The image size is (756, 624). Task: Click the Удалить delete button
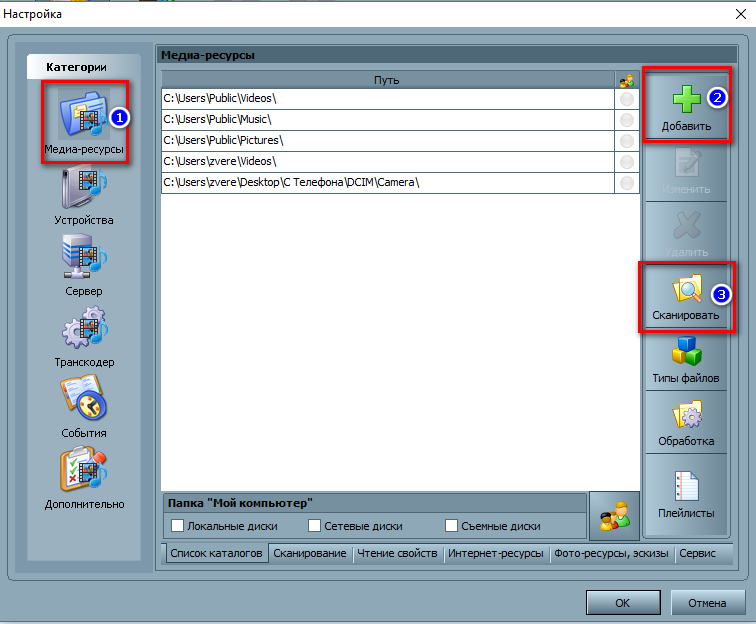click(x=686, y=233)
